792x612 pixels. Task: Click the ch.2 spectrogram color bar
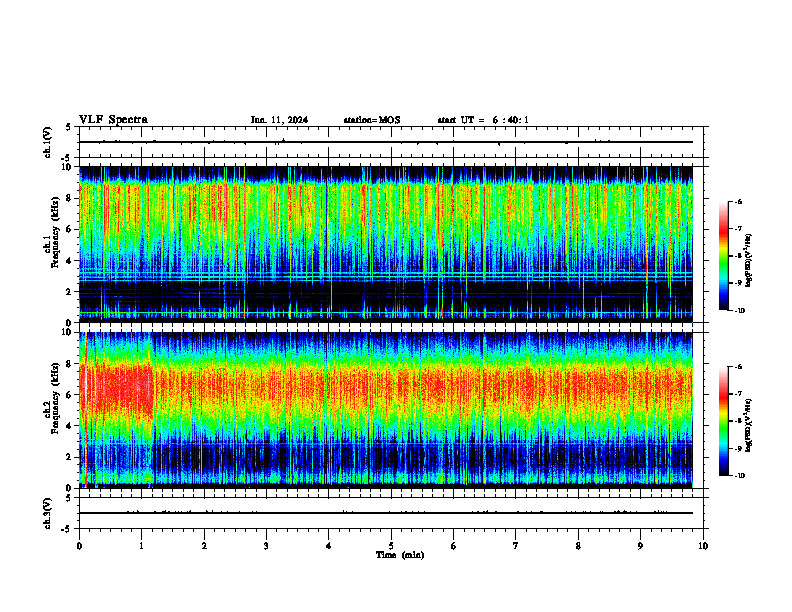pyautogui.click(x=723, y=421)
